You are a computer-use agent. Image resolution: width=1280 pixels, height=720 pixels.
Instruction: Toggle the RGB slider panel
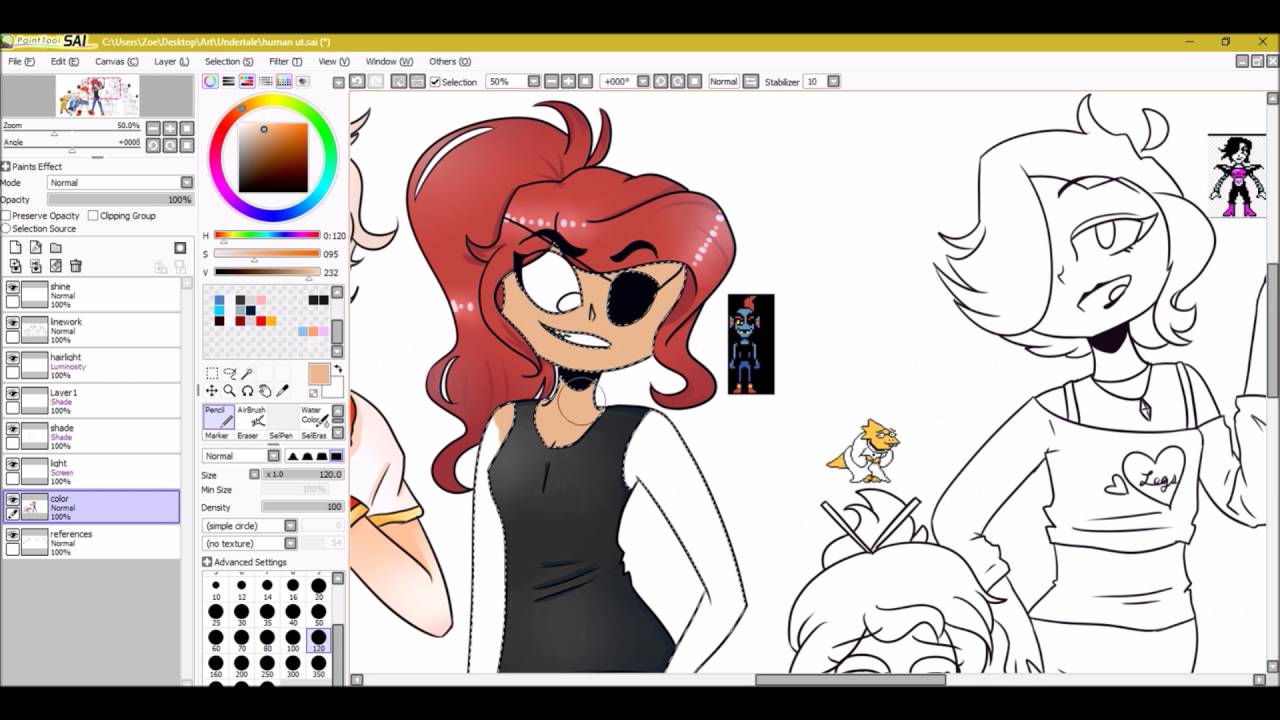(x=228, y=81)
